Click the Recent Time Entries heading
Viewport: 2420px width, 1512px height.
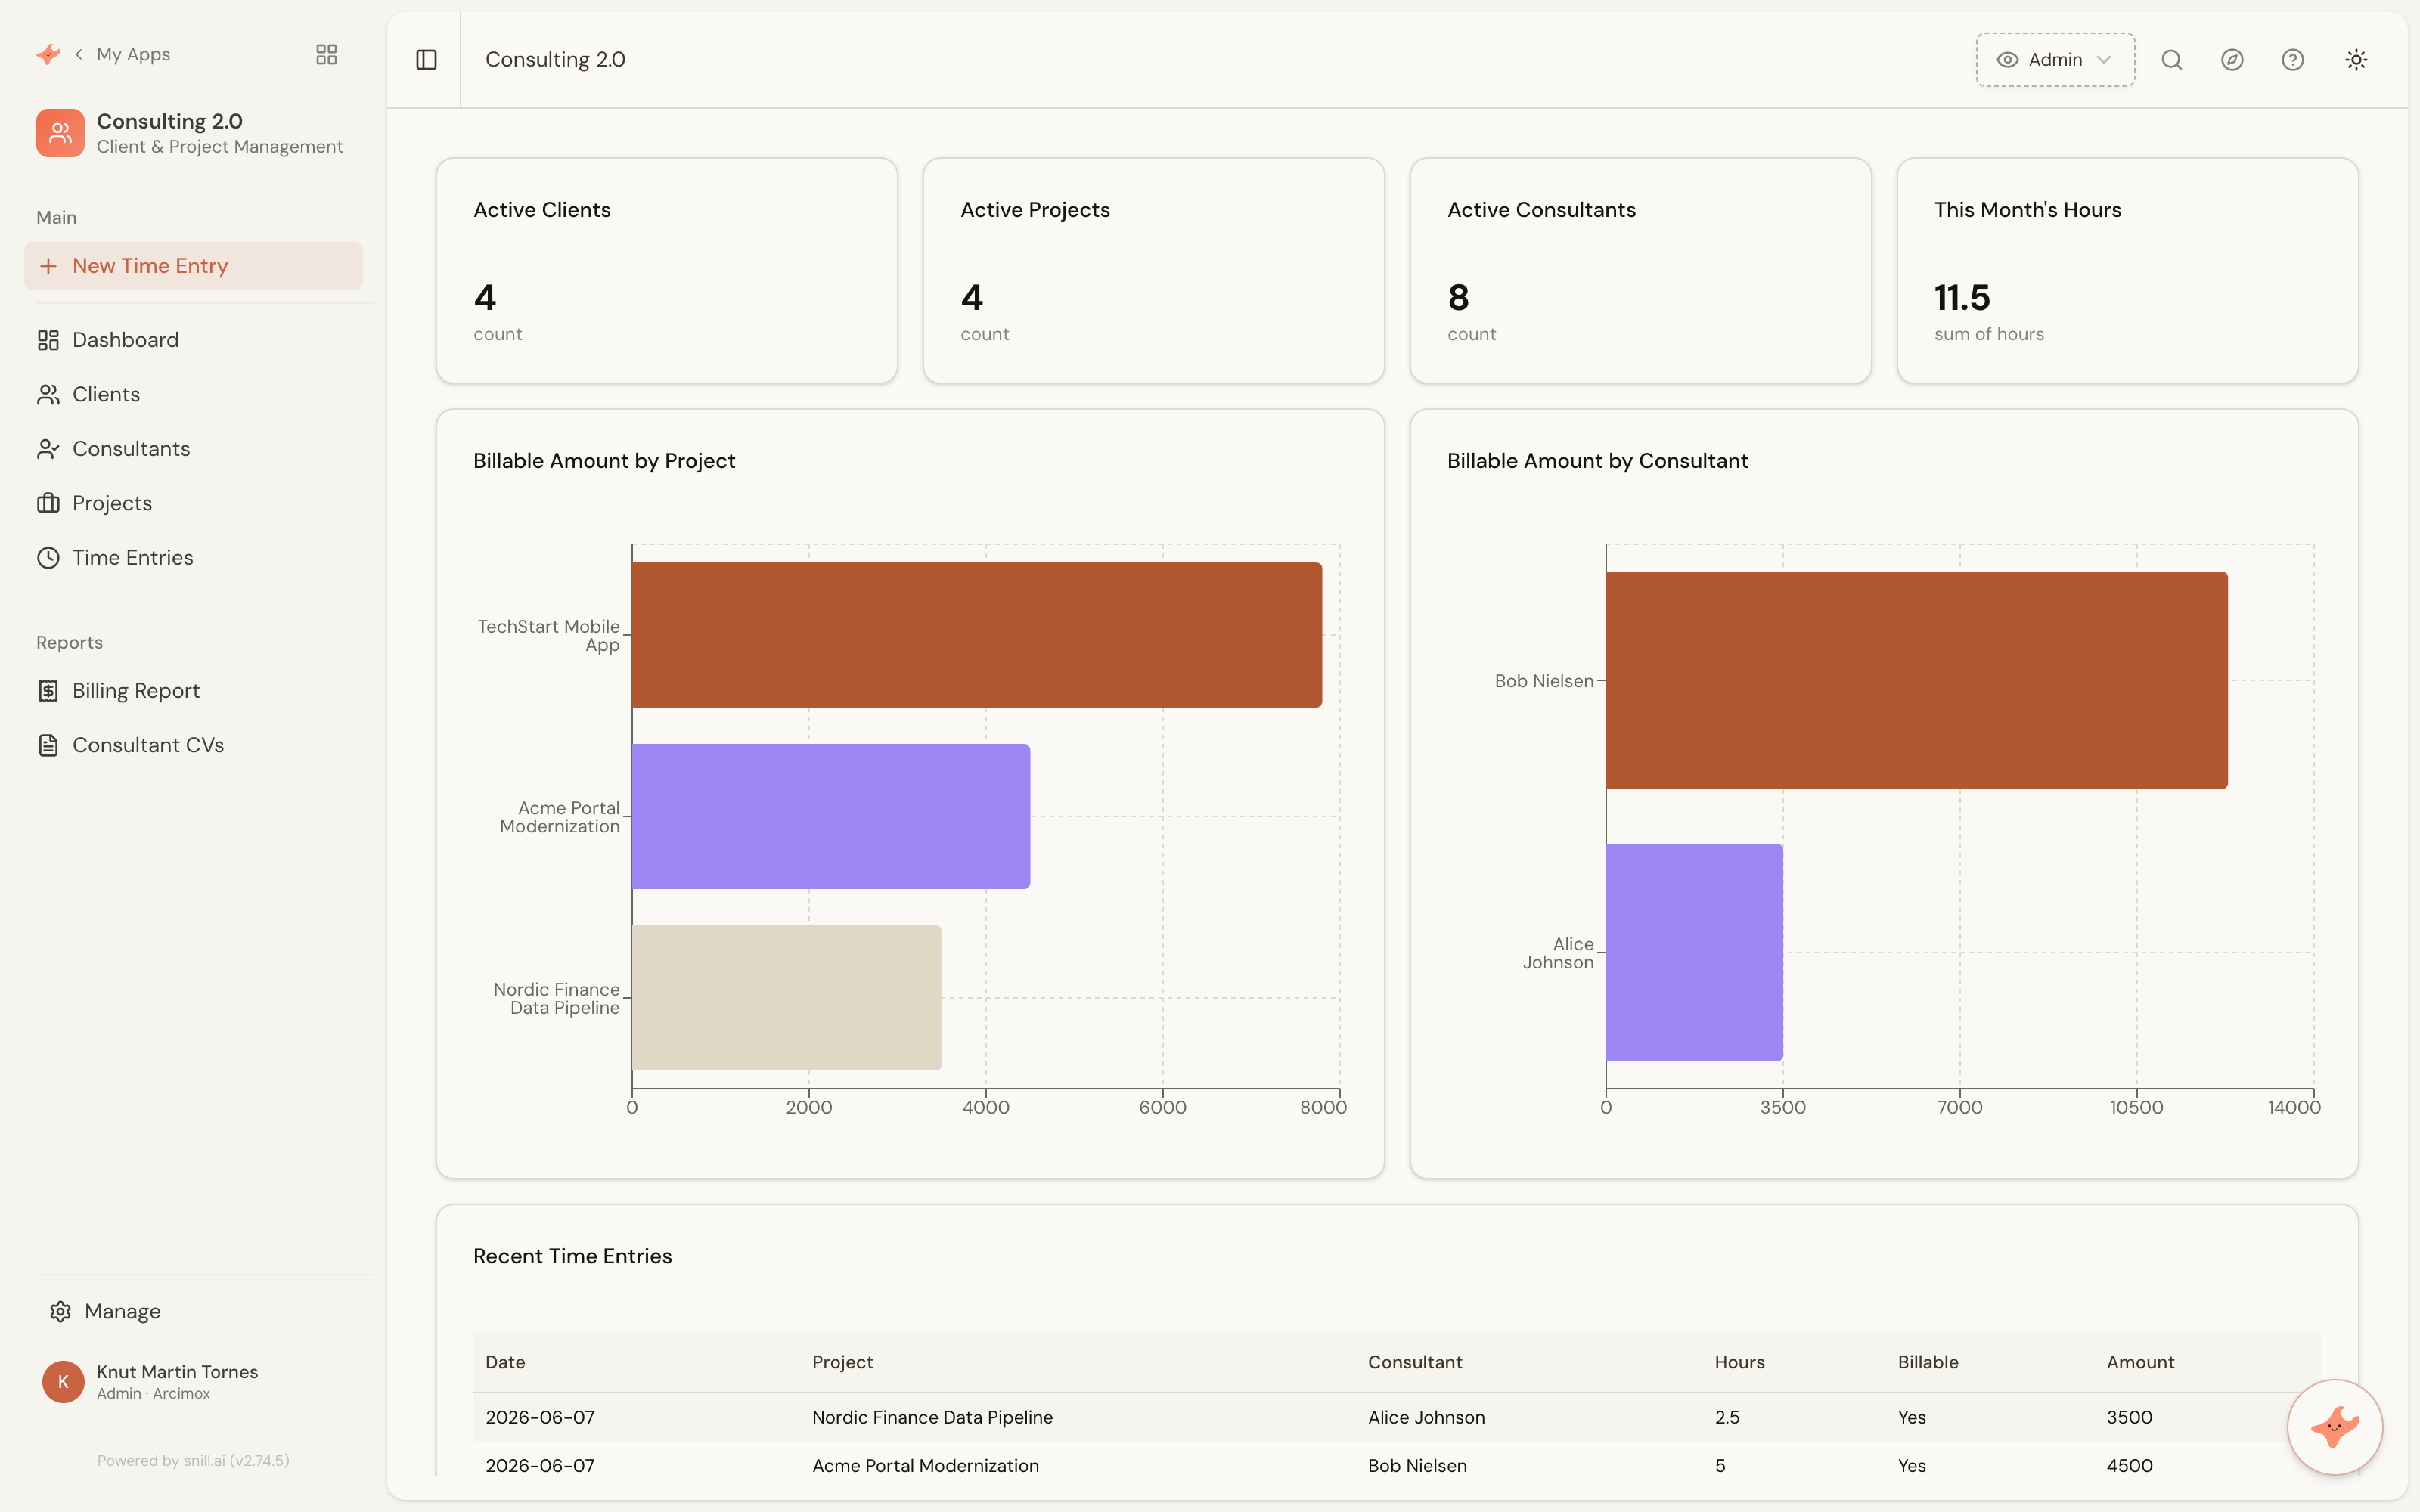[572, 1256]
